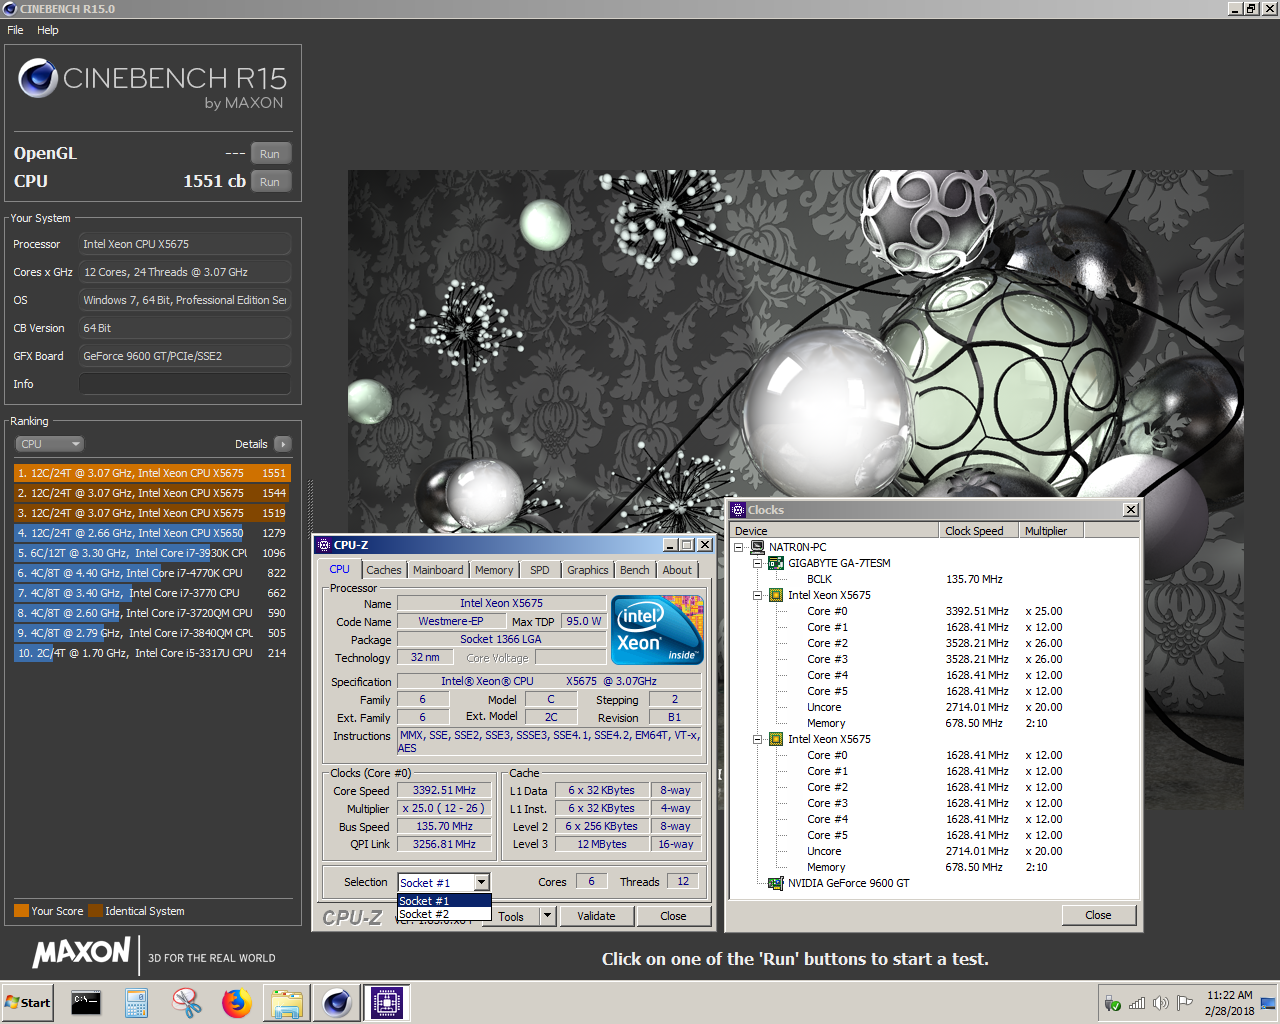This screenshot has width=1280, height=1024.
Task: Switch to CPU-Z taskbar icon
Action: [387, 1002]
